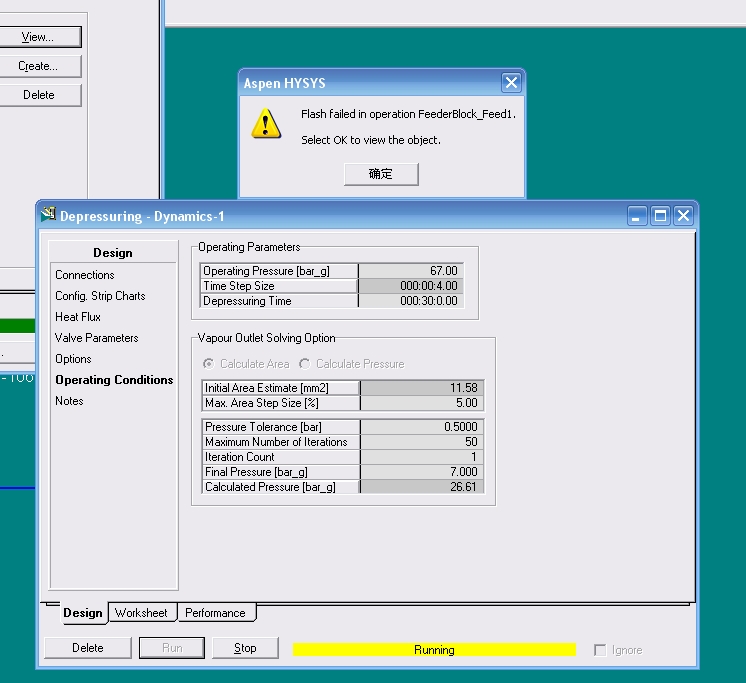The width and height of the screenshot is (746, 683).
Task: Stop the running depressuring calculation
Action: coord(245,648)
